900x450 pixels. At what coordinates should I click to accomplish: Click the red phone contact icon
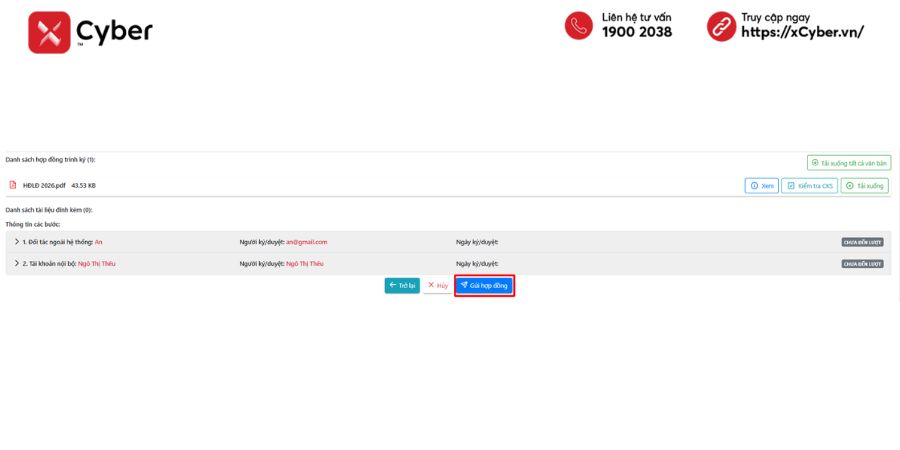pyautogui.click(x=579, y=26)
